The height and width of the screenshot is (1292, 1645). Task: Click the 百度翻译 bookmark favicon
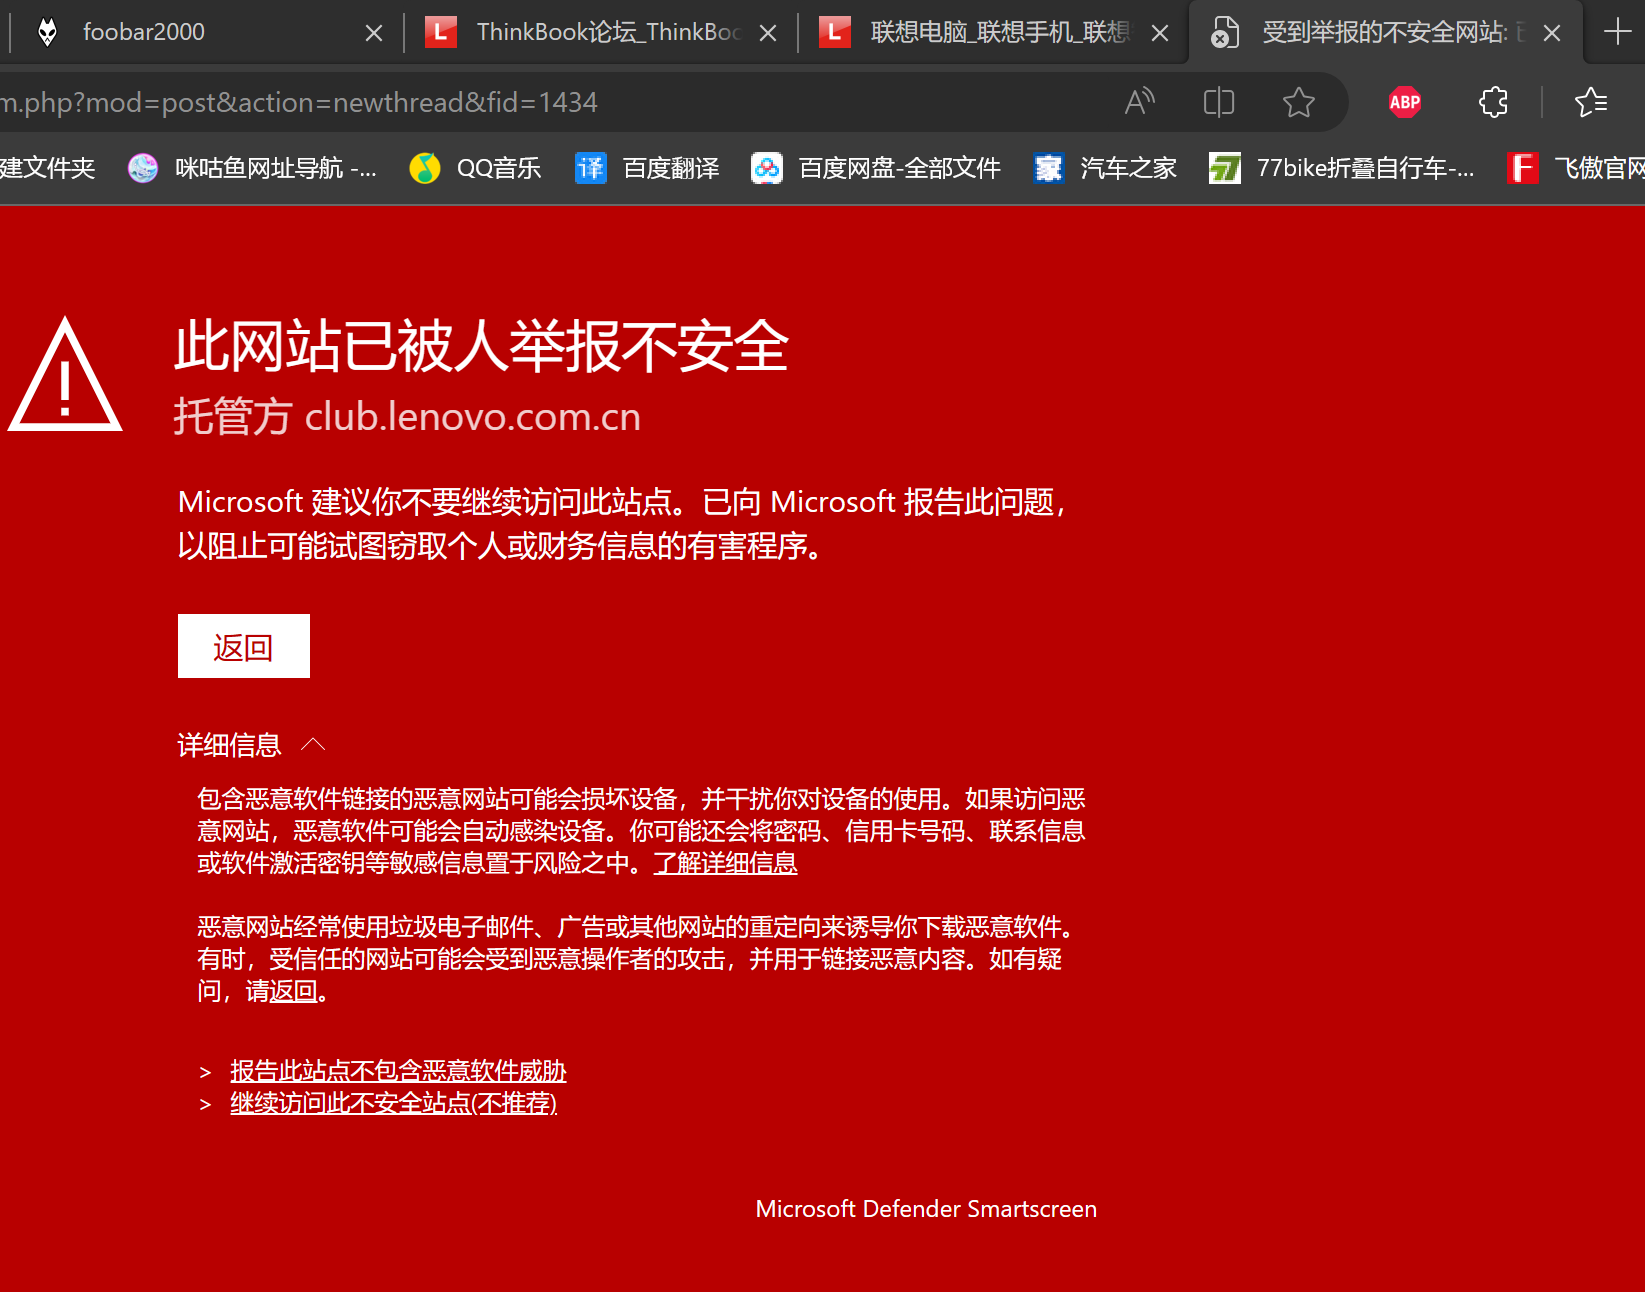coord(591,168)
